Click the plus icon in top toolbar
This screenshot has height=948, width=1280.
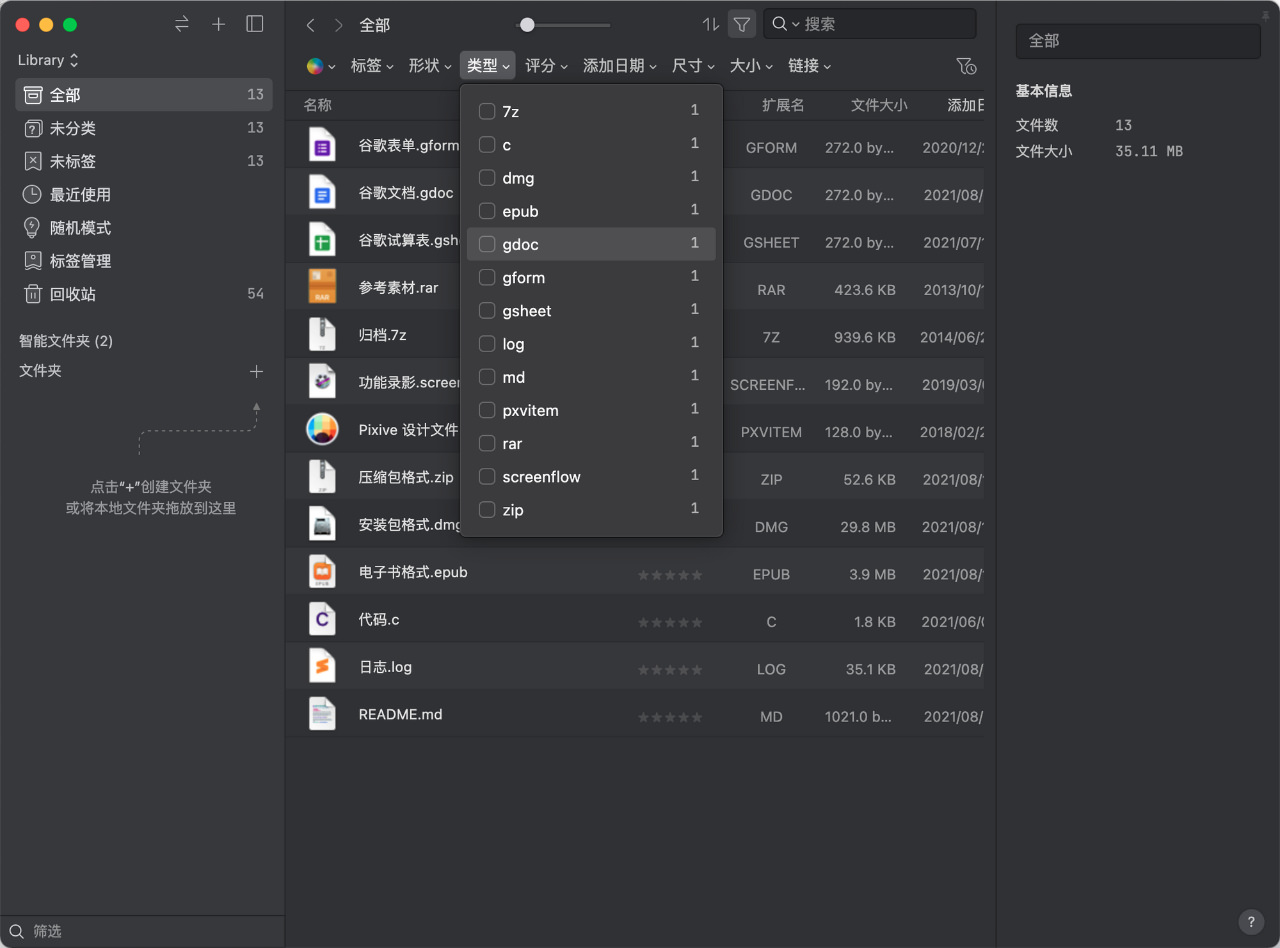pos(219,24)
